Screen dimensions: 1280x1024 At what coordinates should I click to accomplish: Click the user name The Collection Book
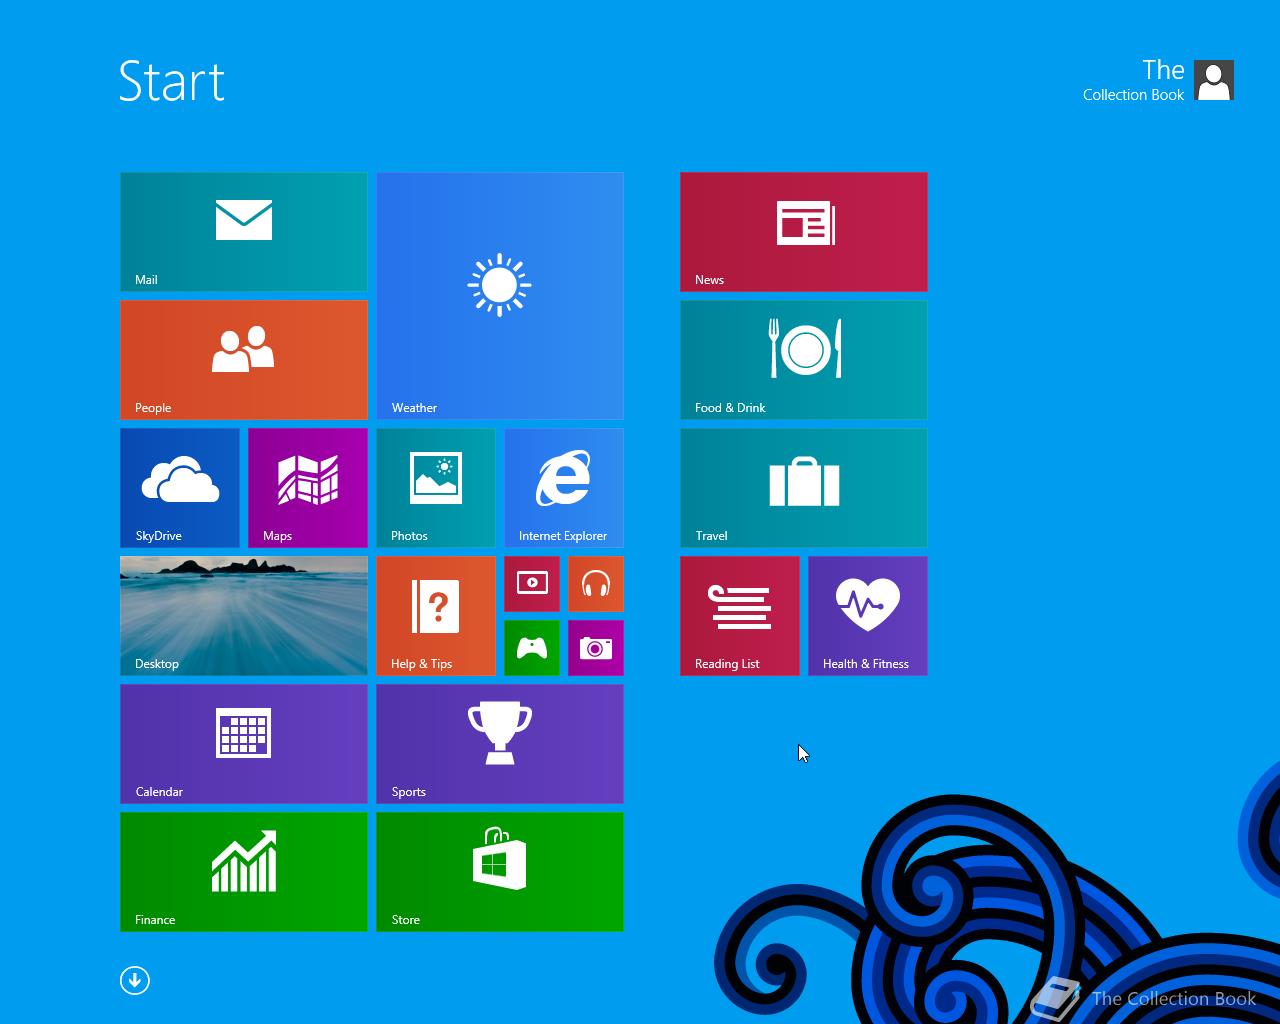[x=1134, y=80]
